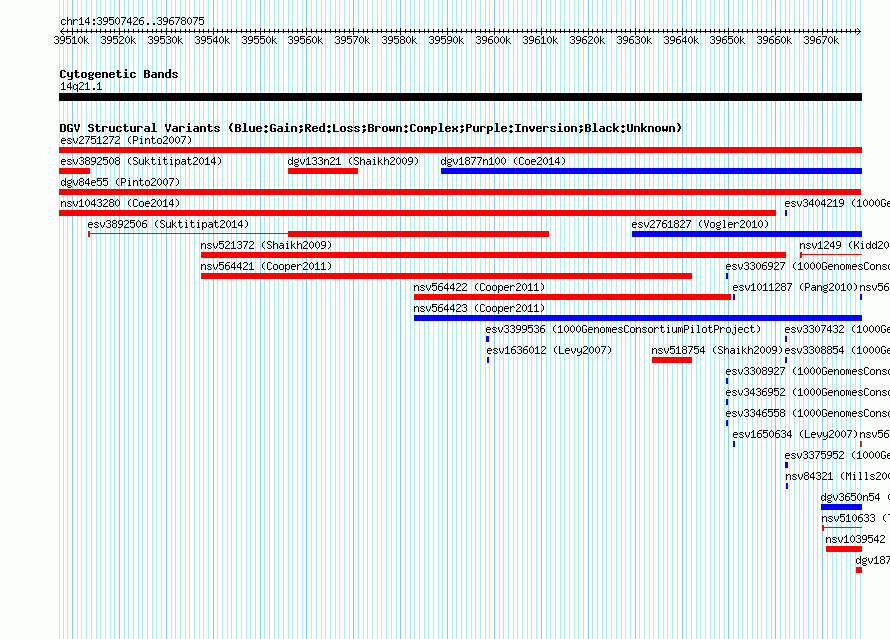The height and width of the screenshot is (639, 890).
Task: Open variant label esv3892506 (Suktitipat2014)
Action: [168, 224]
